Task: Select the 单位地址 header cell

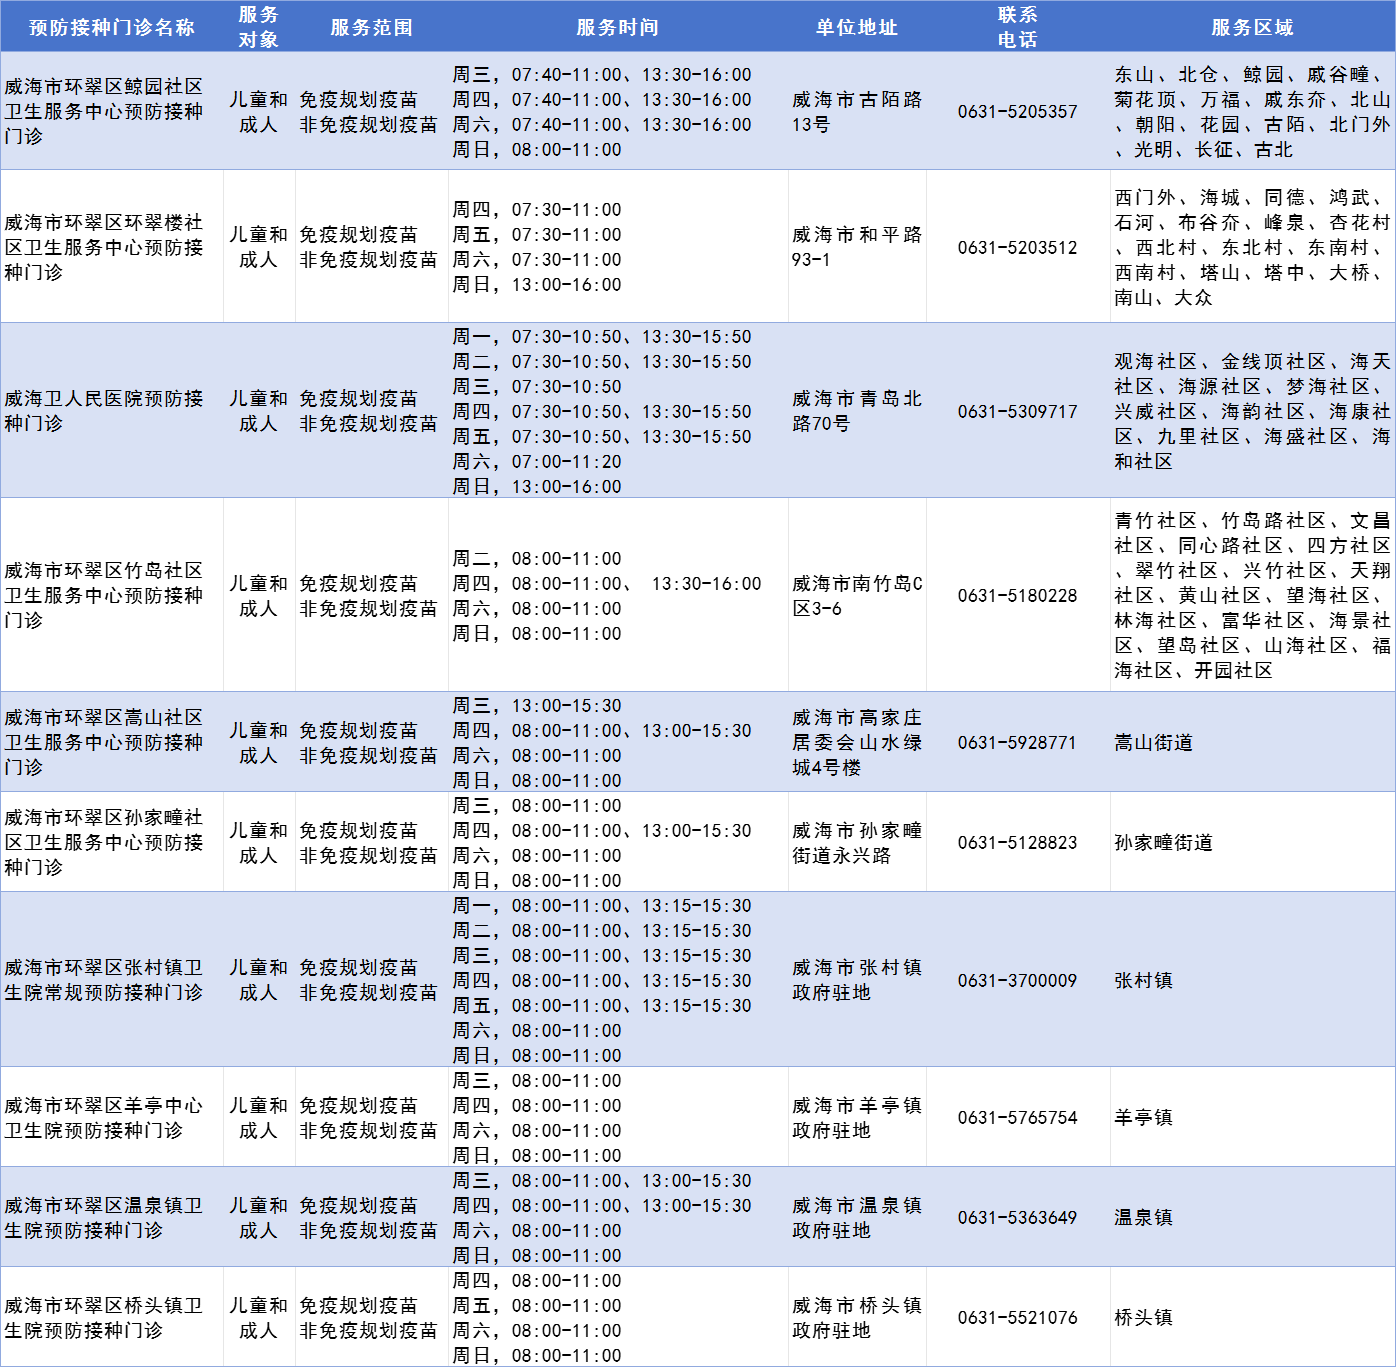Action: pos(856,27)
